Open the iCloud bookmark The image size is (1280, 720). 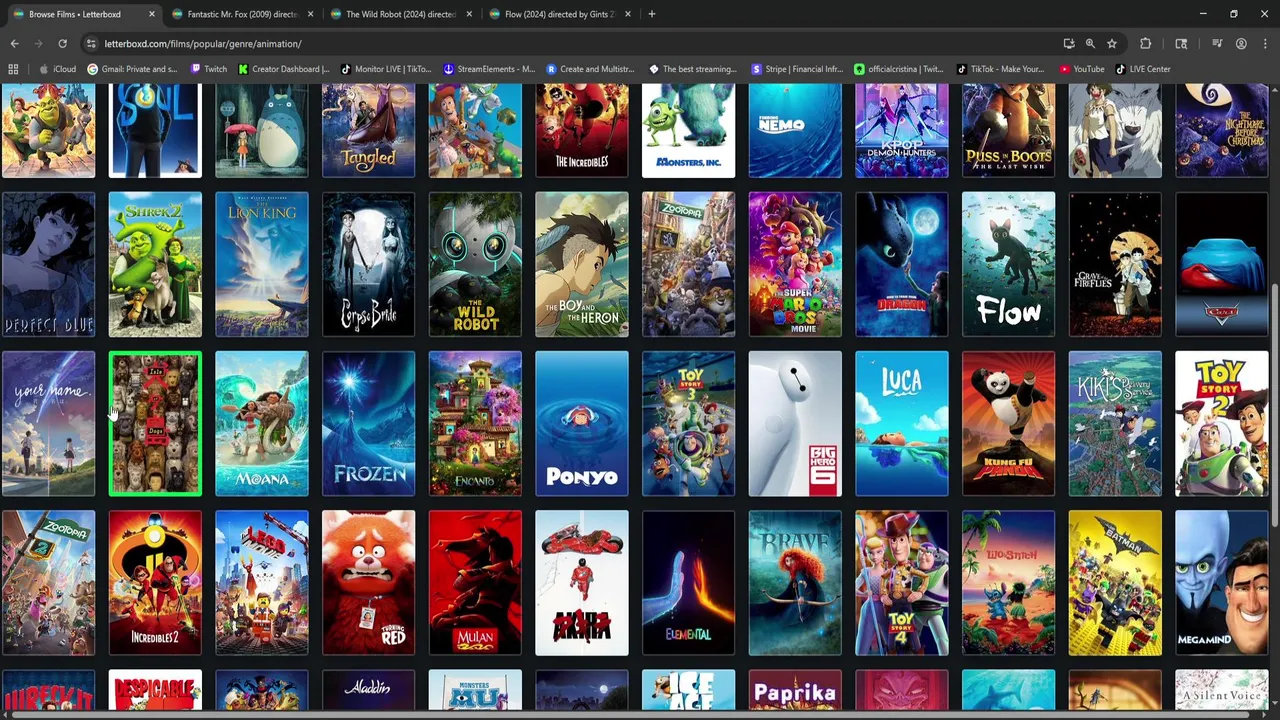[x=58, y=69]
